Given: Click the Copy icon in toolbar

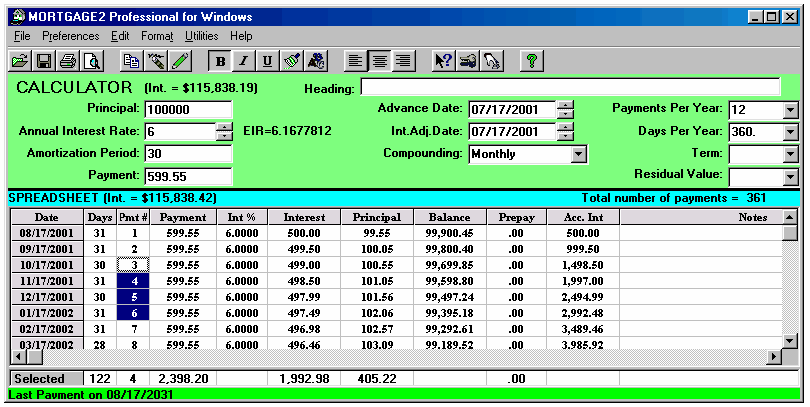Looking at the screenshot, I should coord(130,60).
